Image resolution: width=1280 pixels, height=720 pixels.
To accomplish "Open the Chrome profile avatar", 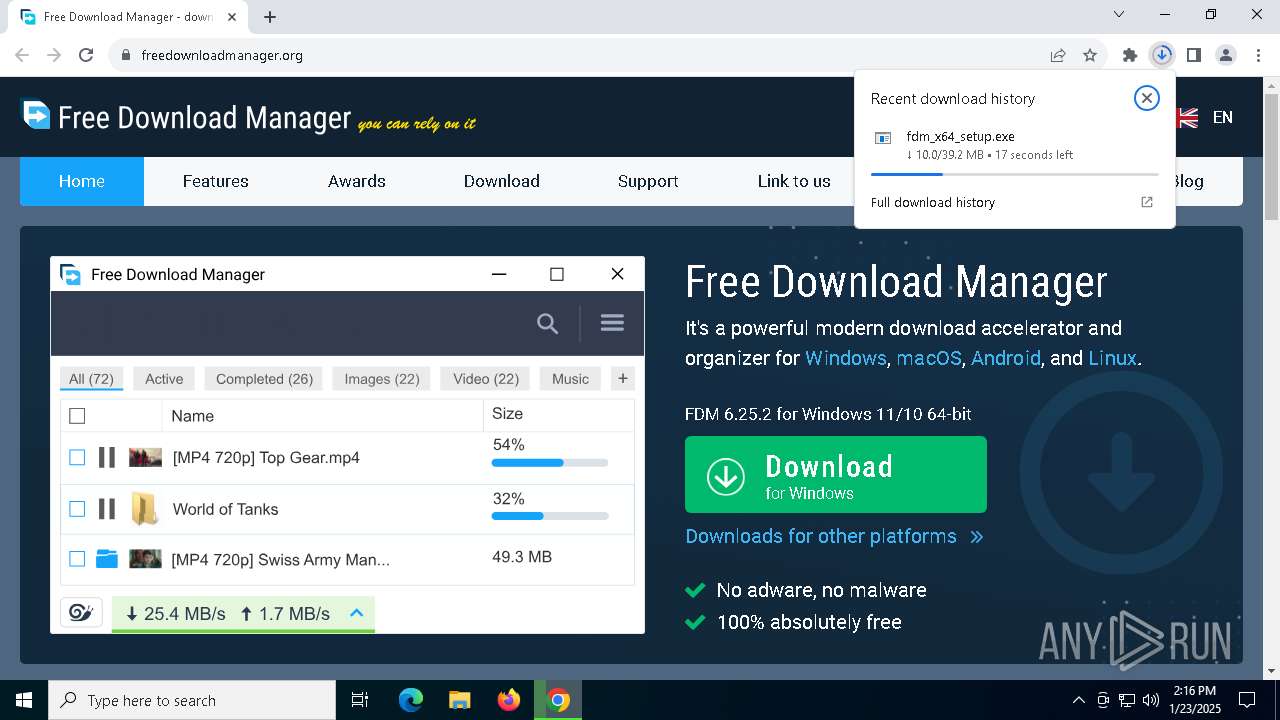I will tap(1226, 55).
